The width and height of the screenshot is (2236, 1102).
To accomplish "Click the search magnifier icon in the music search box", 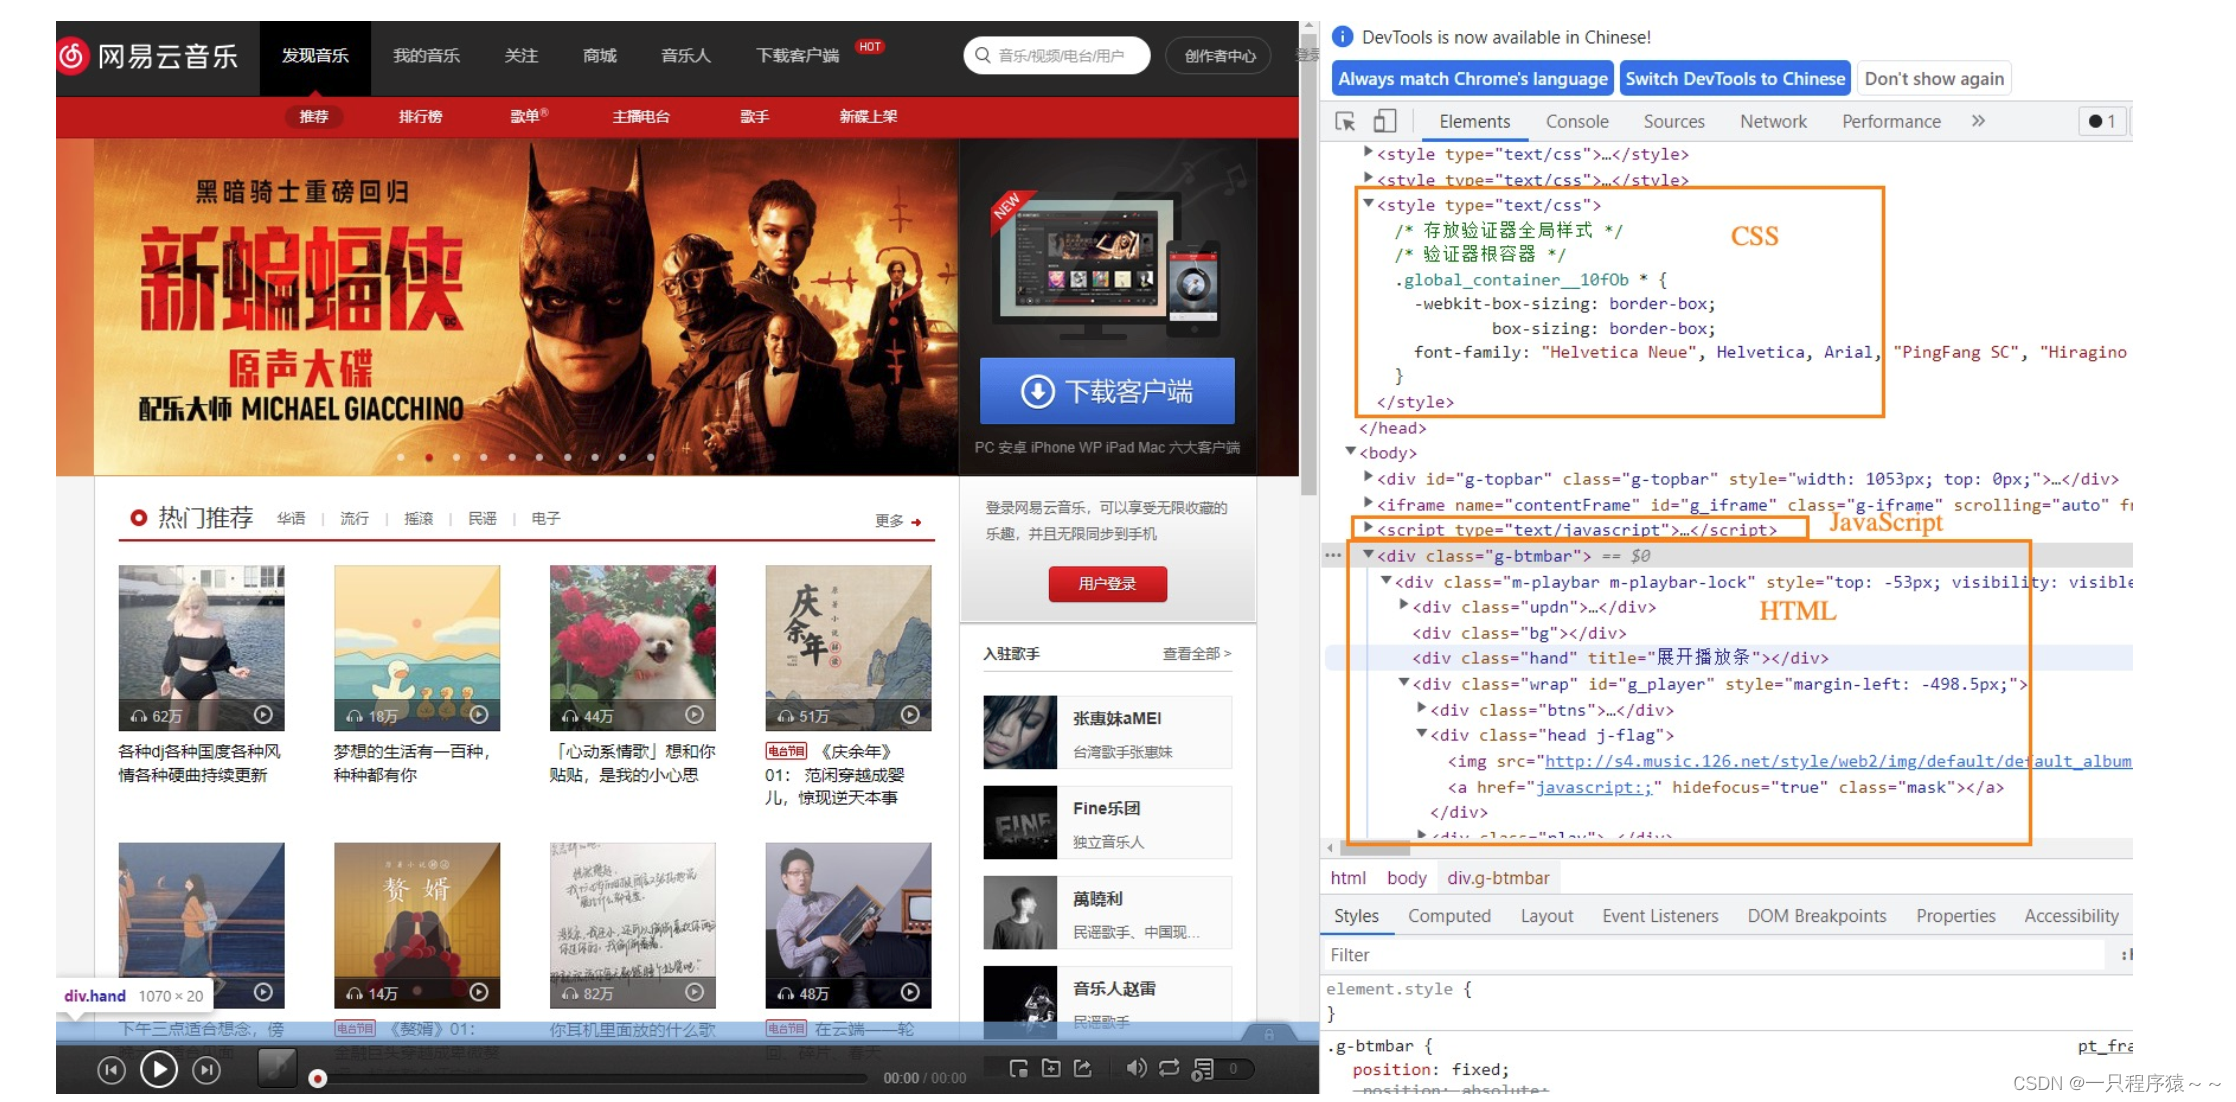I will (983, 55).
